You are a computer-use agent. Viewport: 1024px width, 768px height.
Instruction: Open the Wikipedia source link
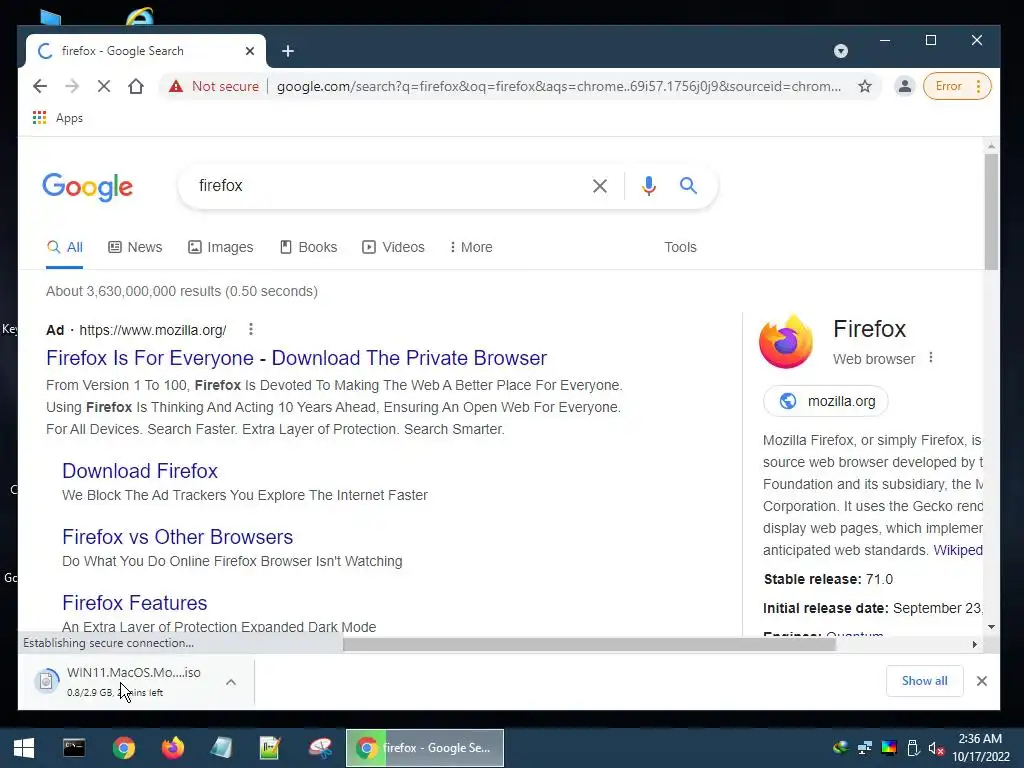click(957, 550)
